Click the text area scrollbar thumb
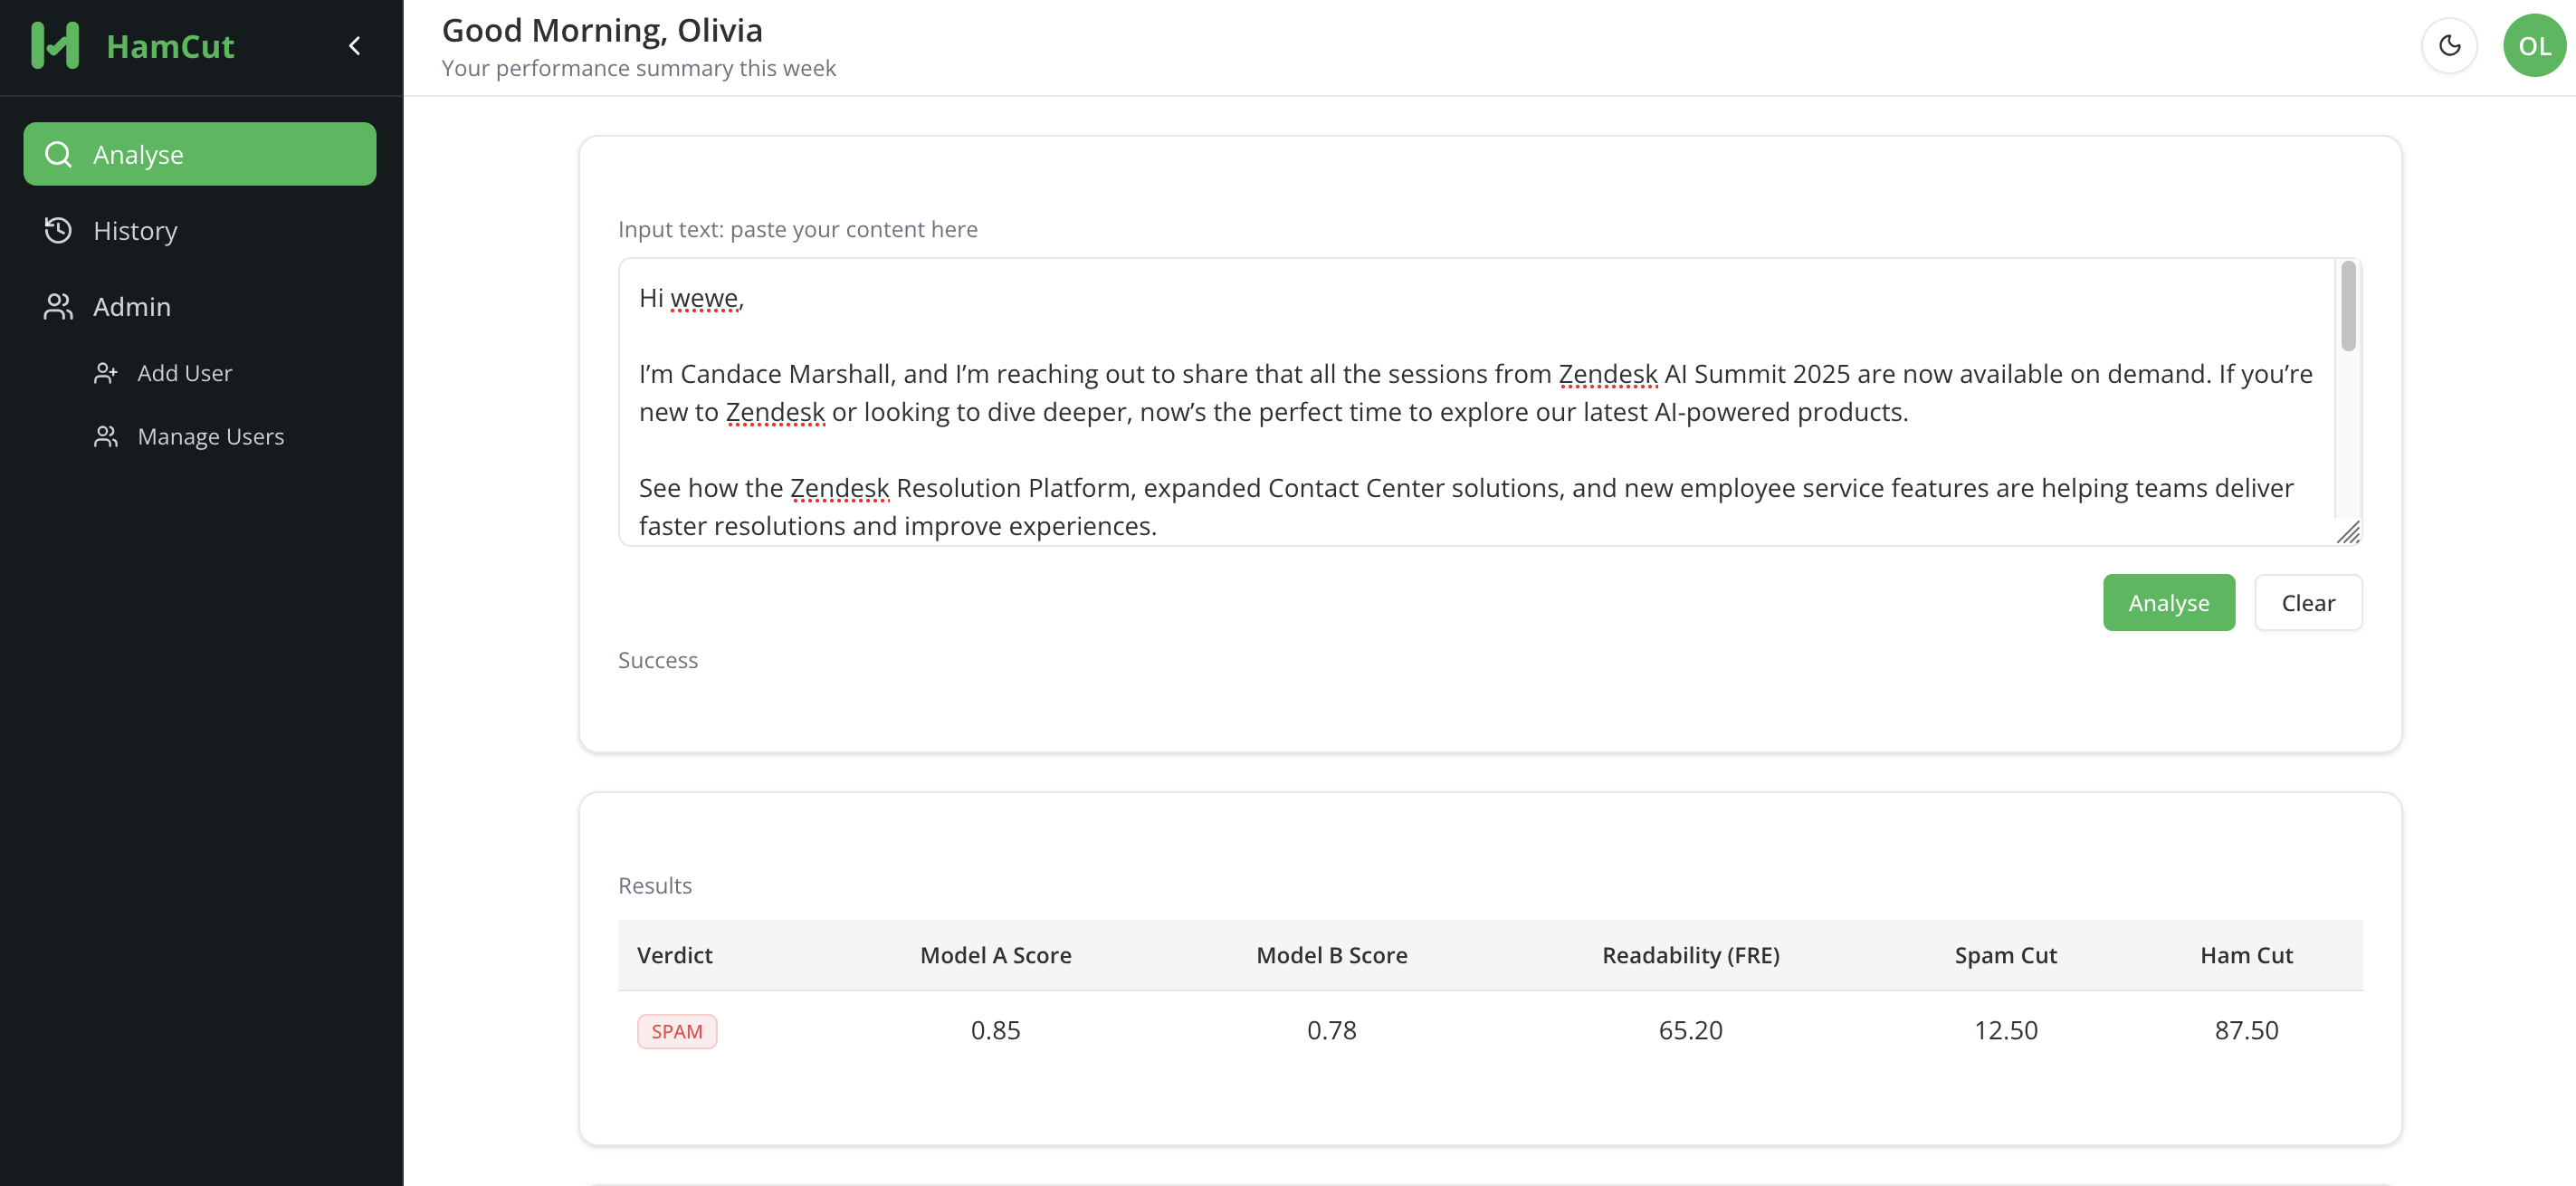2576x1186 pixels. (2348, 306)
